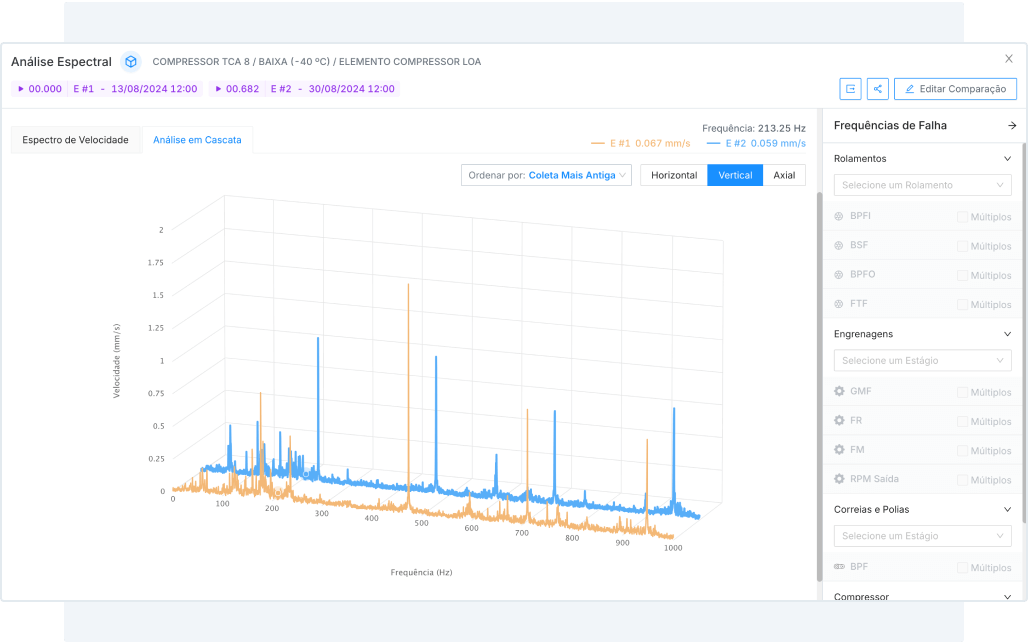Screen dimensions: 1028x643
Task: Switch to Espectro de Velocidade tab
Action: pyautogui.click(x=76, y=140)
